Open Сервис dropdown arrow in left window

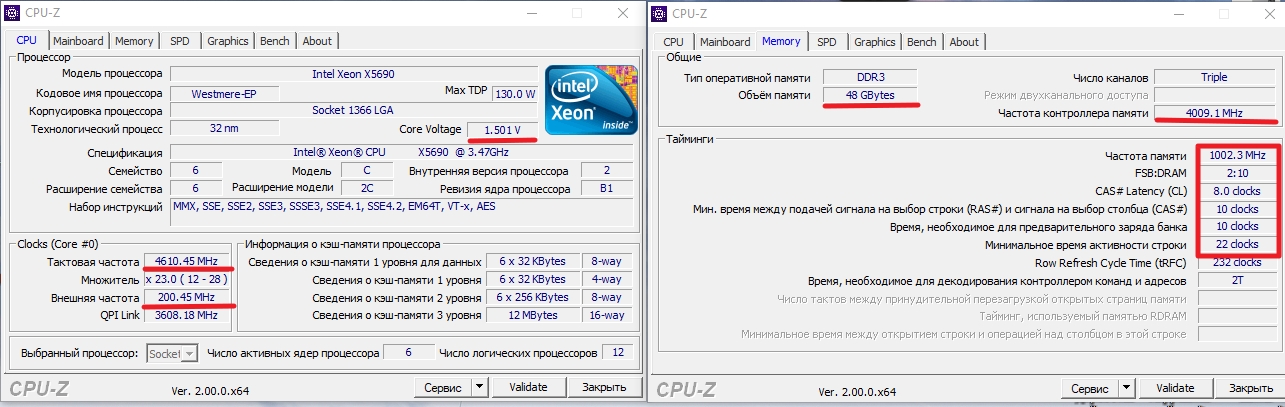coord(478,387)
